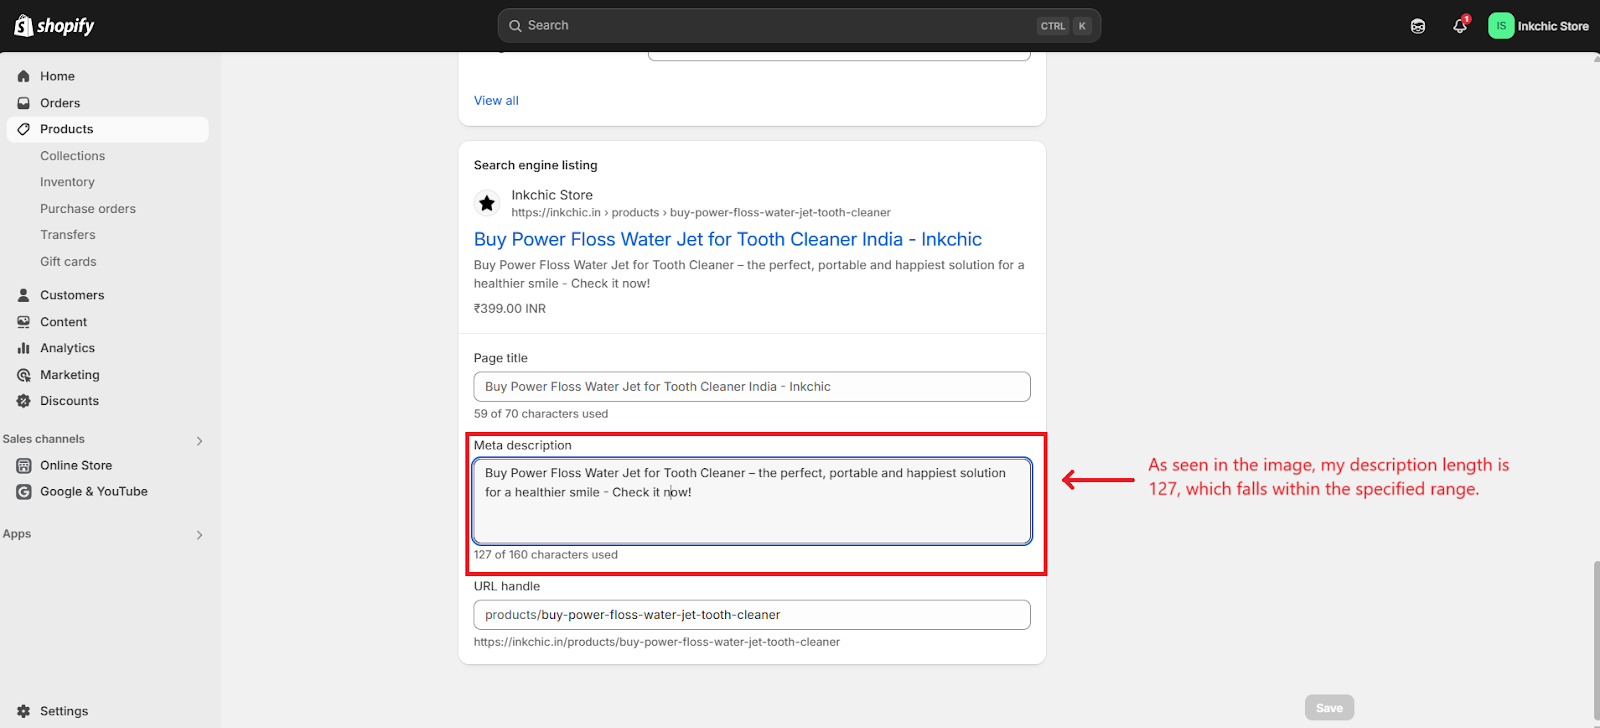
Task: Click the search magnifier icon
Action: coord(515,26)
